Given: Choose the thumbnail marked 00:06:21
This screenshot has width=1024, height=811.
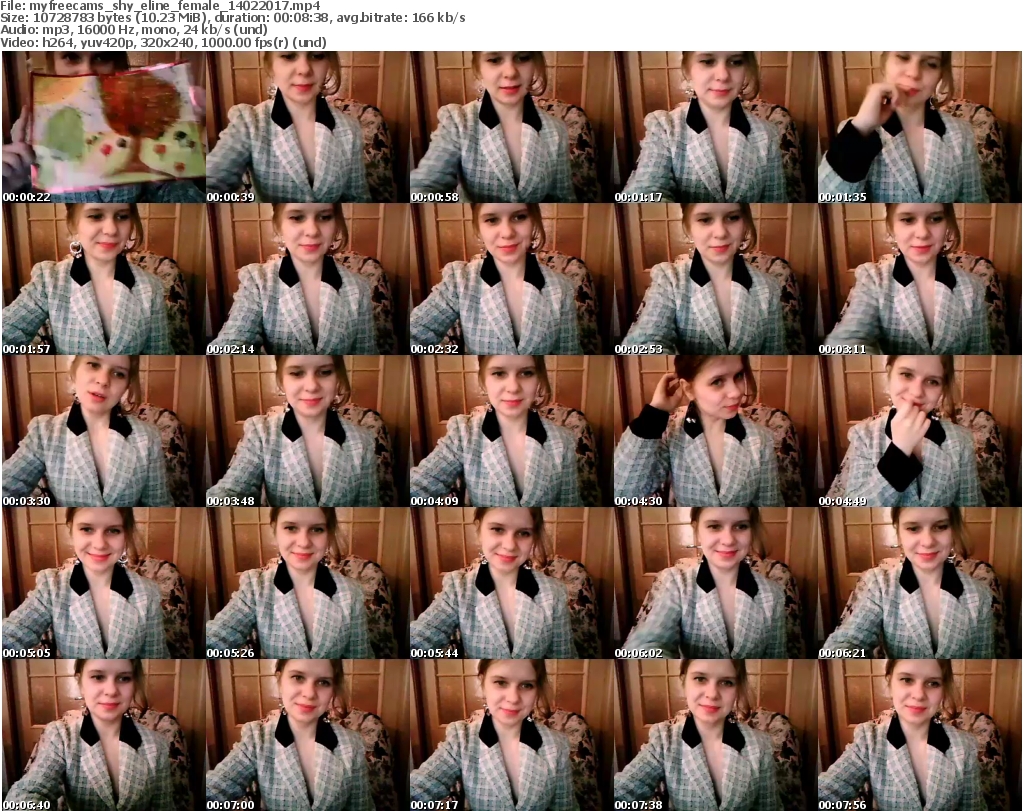Looking at the screenshot, I should (920, 583).
